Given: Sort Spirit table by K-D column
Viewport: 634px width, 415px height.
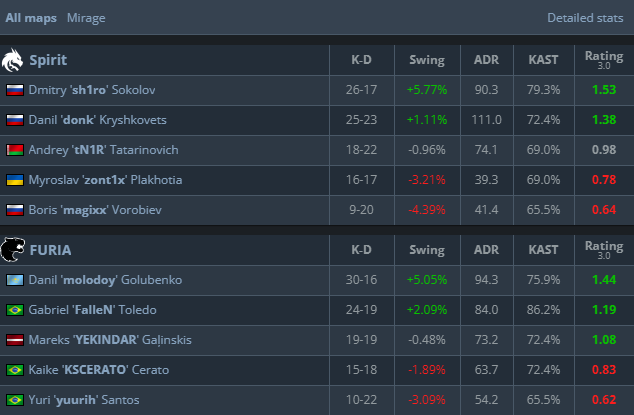Looking at the screenshot, I should 362,60.
